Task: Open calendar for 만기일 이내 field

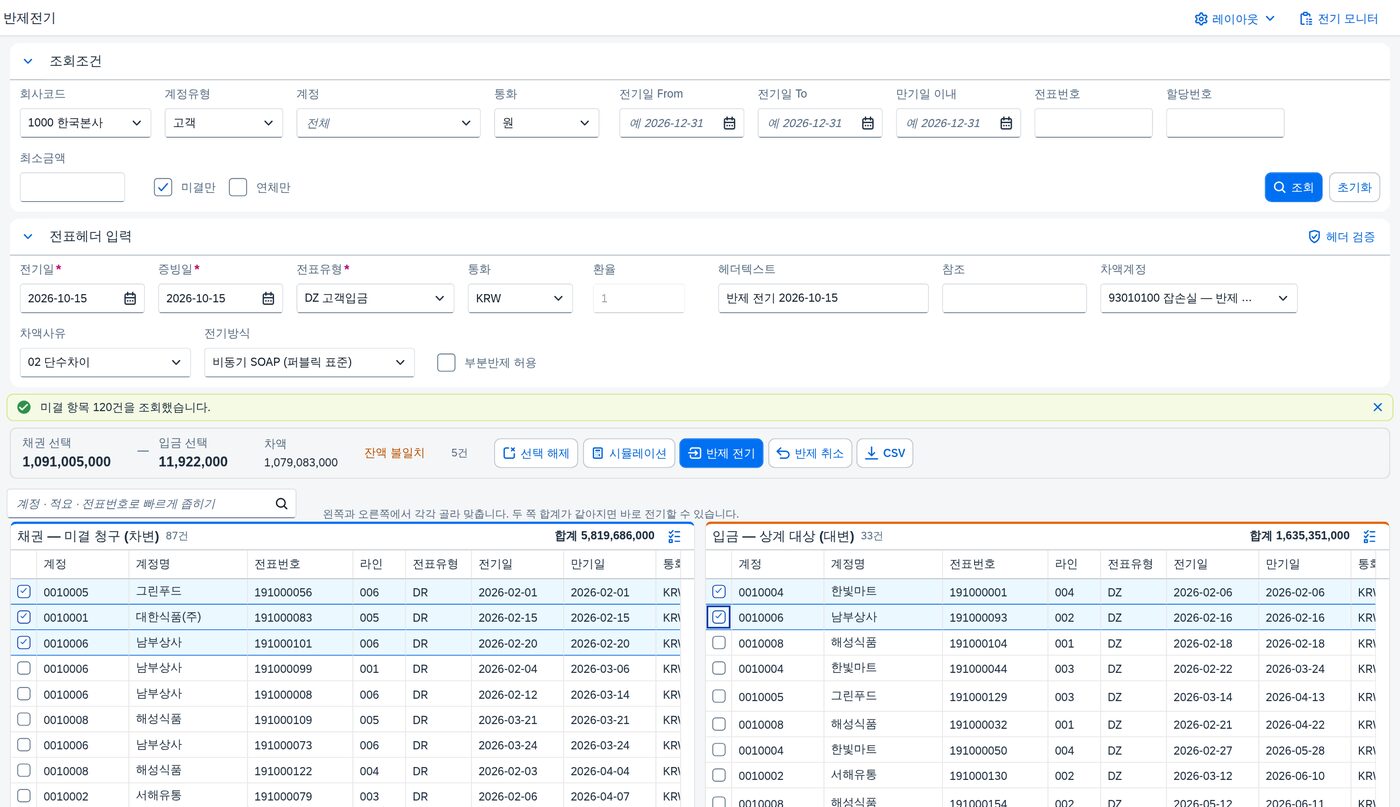Action: (1006, 123)
